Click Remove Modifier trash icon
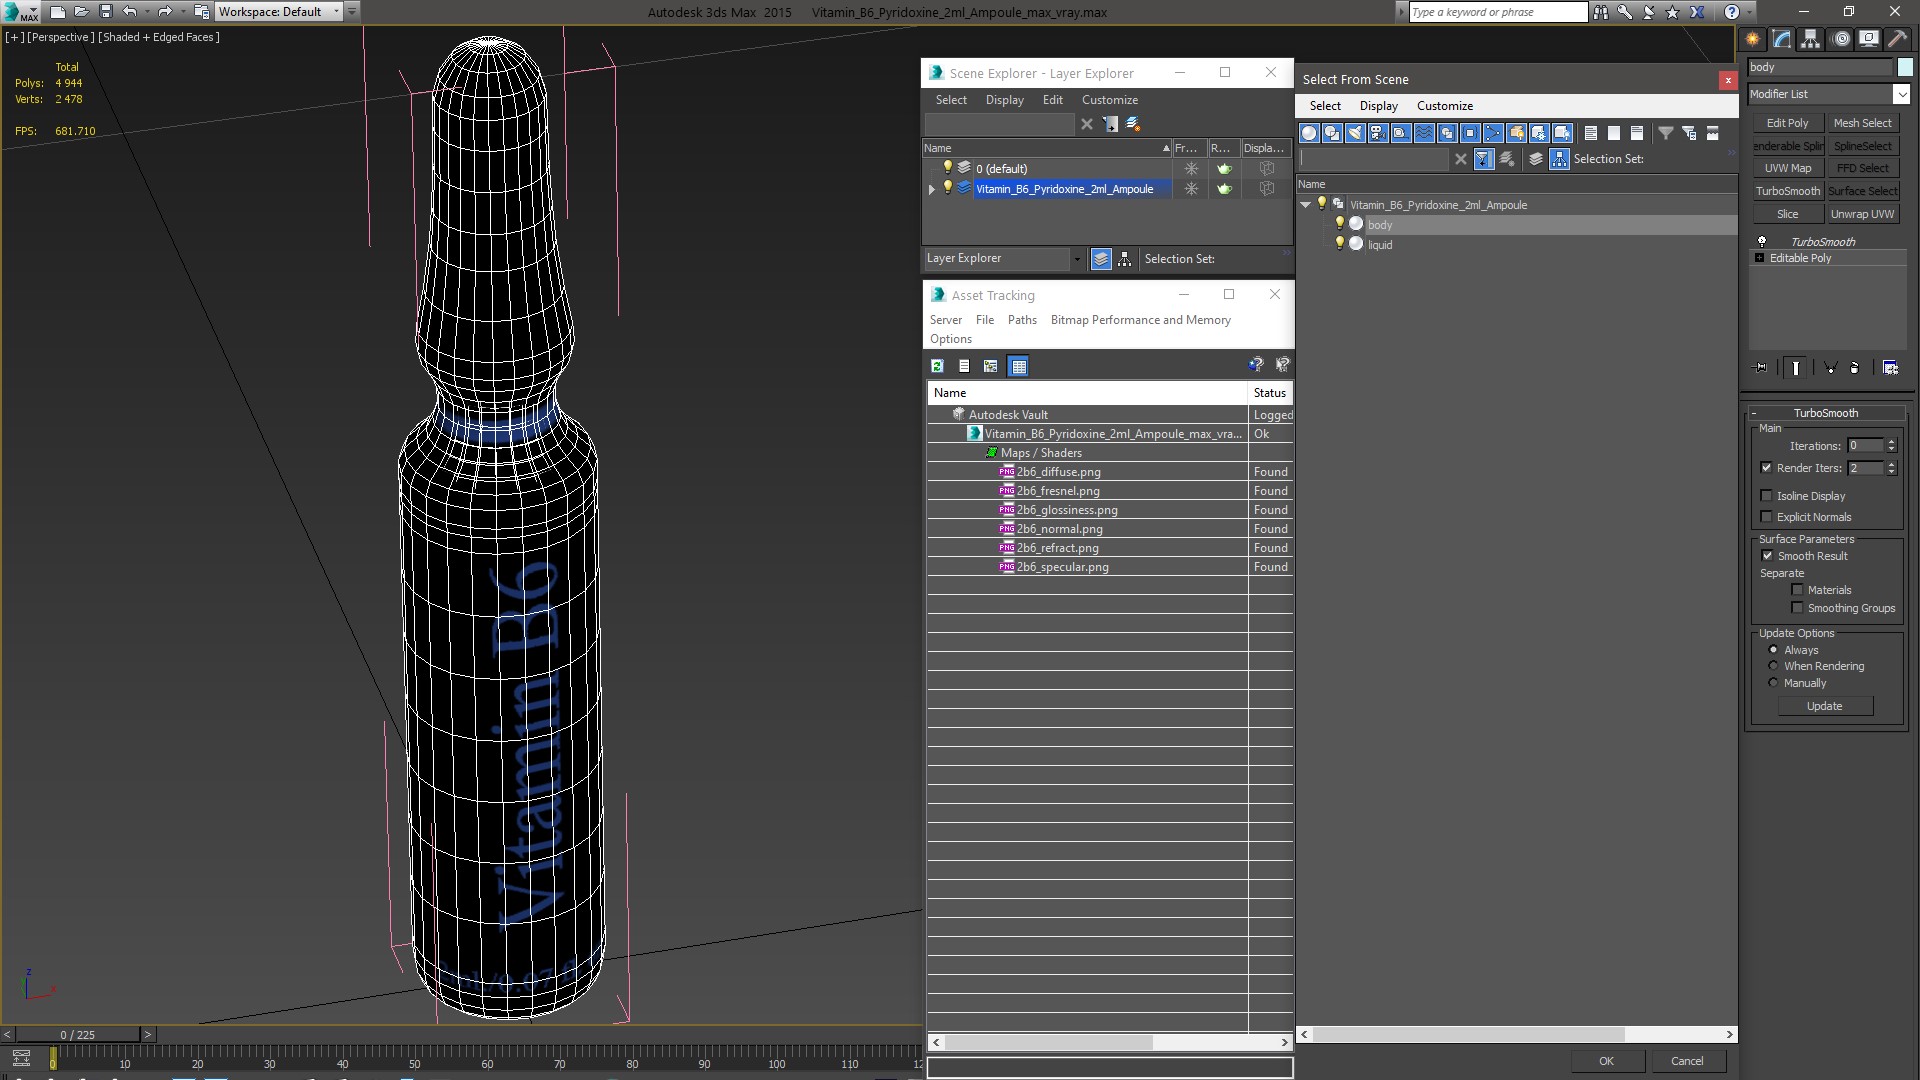 (x=1855, y=368)
